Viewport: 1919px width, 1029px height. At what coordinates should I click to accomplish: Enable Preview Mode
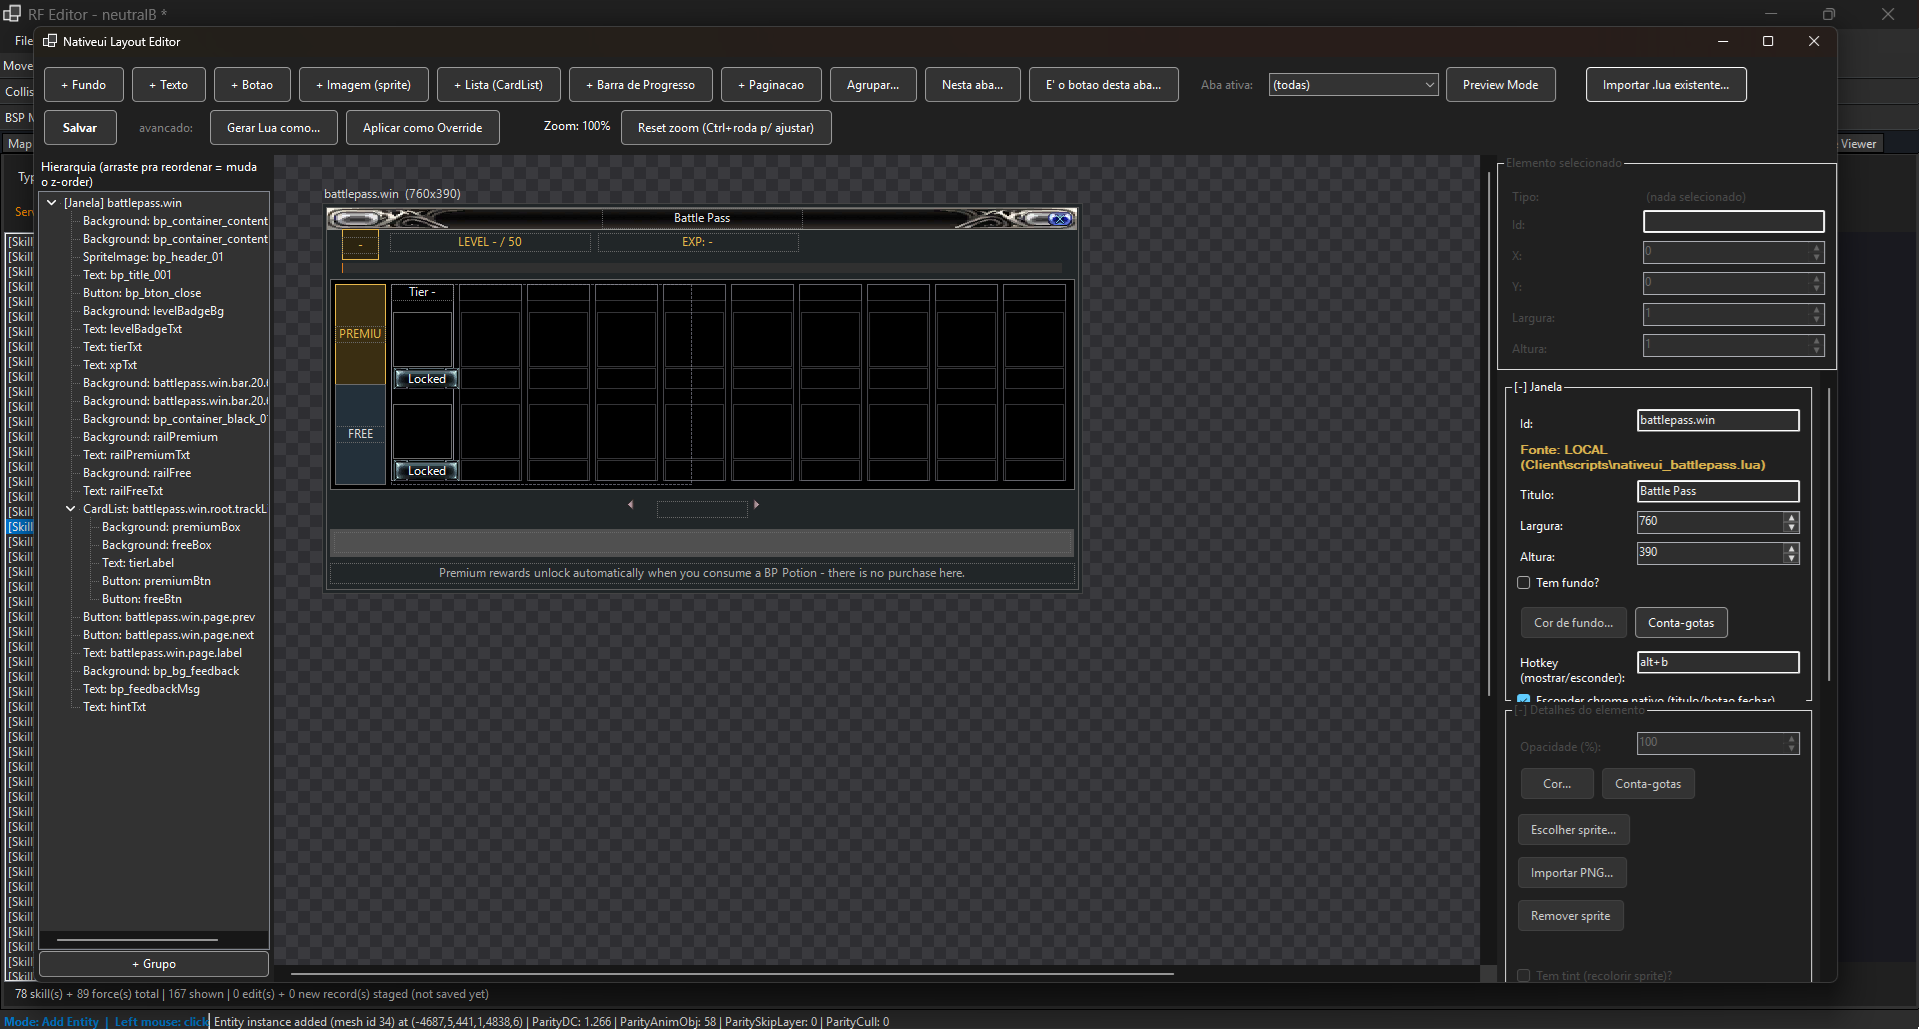1500,85
